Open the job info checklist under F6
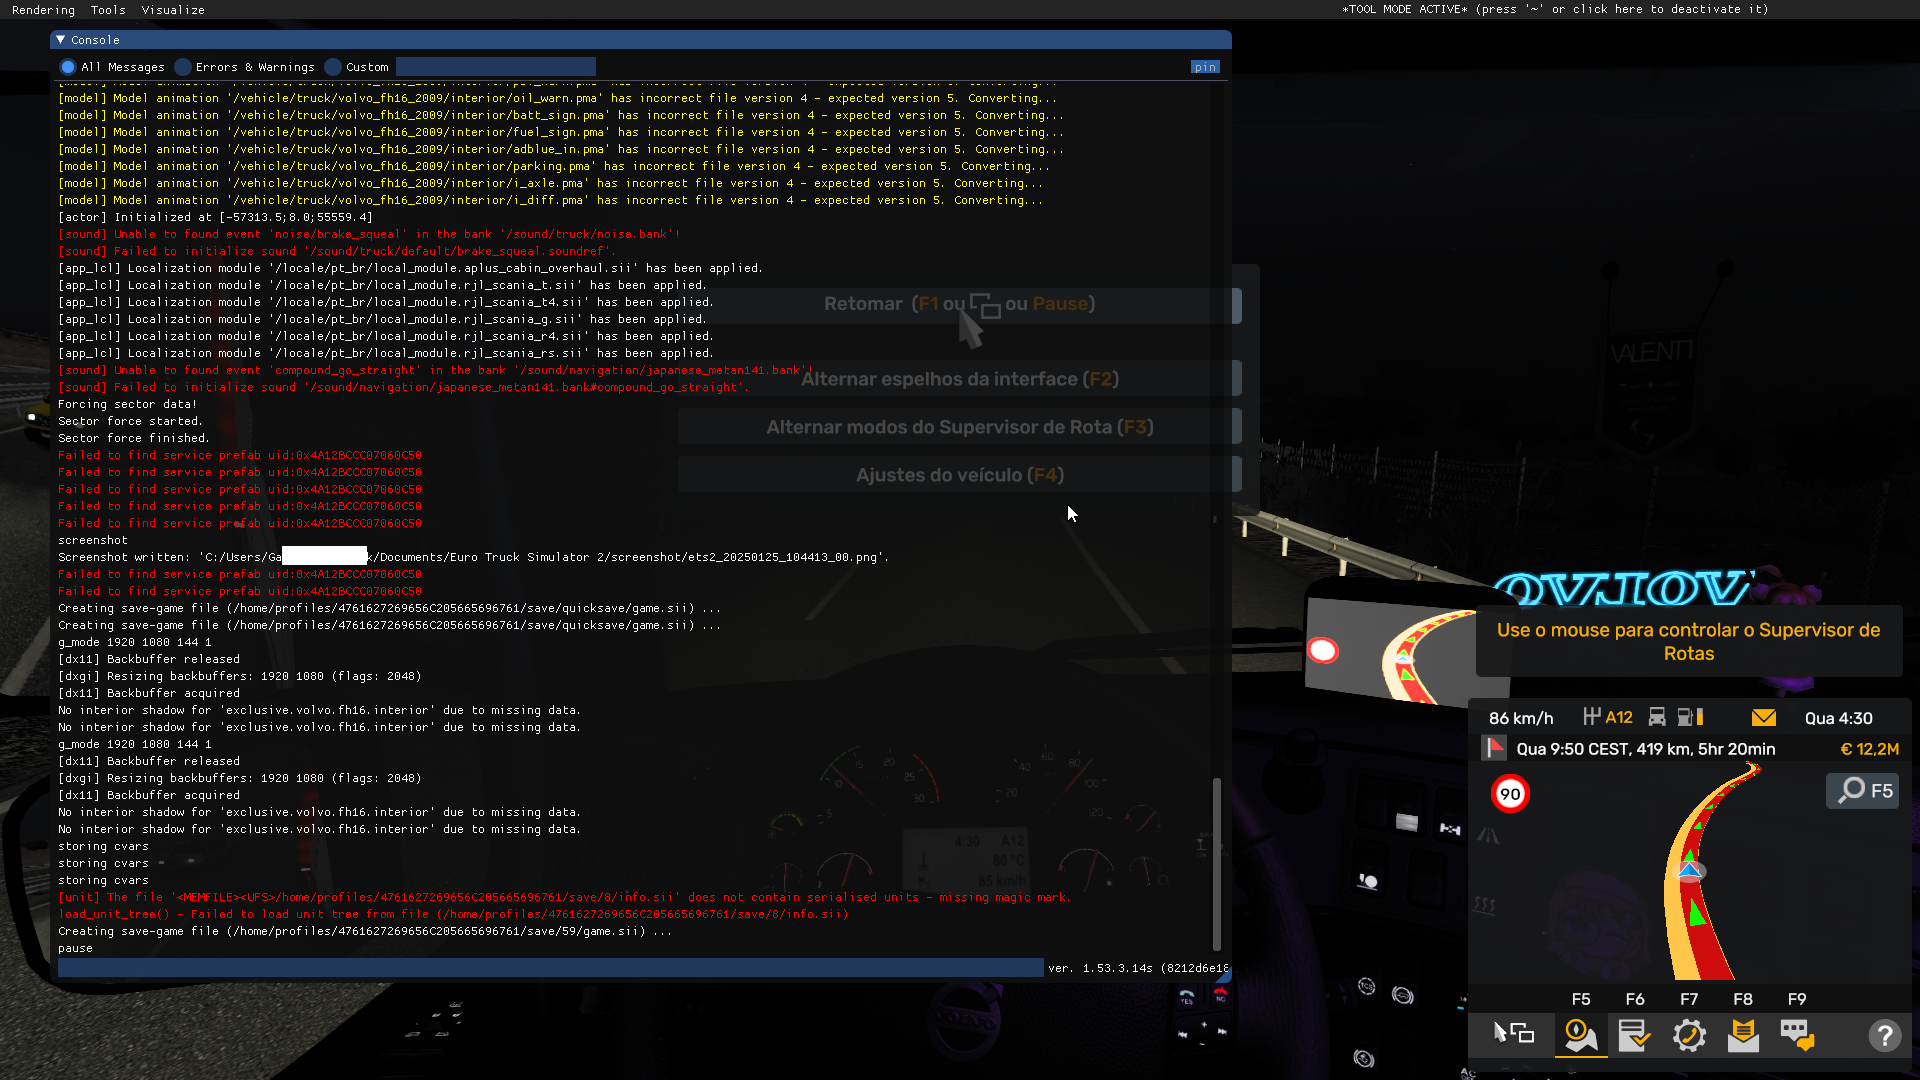This screenshot has height=1080, width=1920. (x=1635, y=1036)
